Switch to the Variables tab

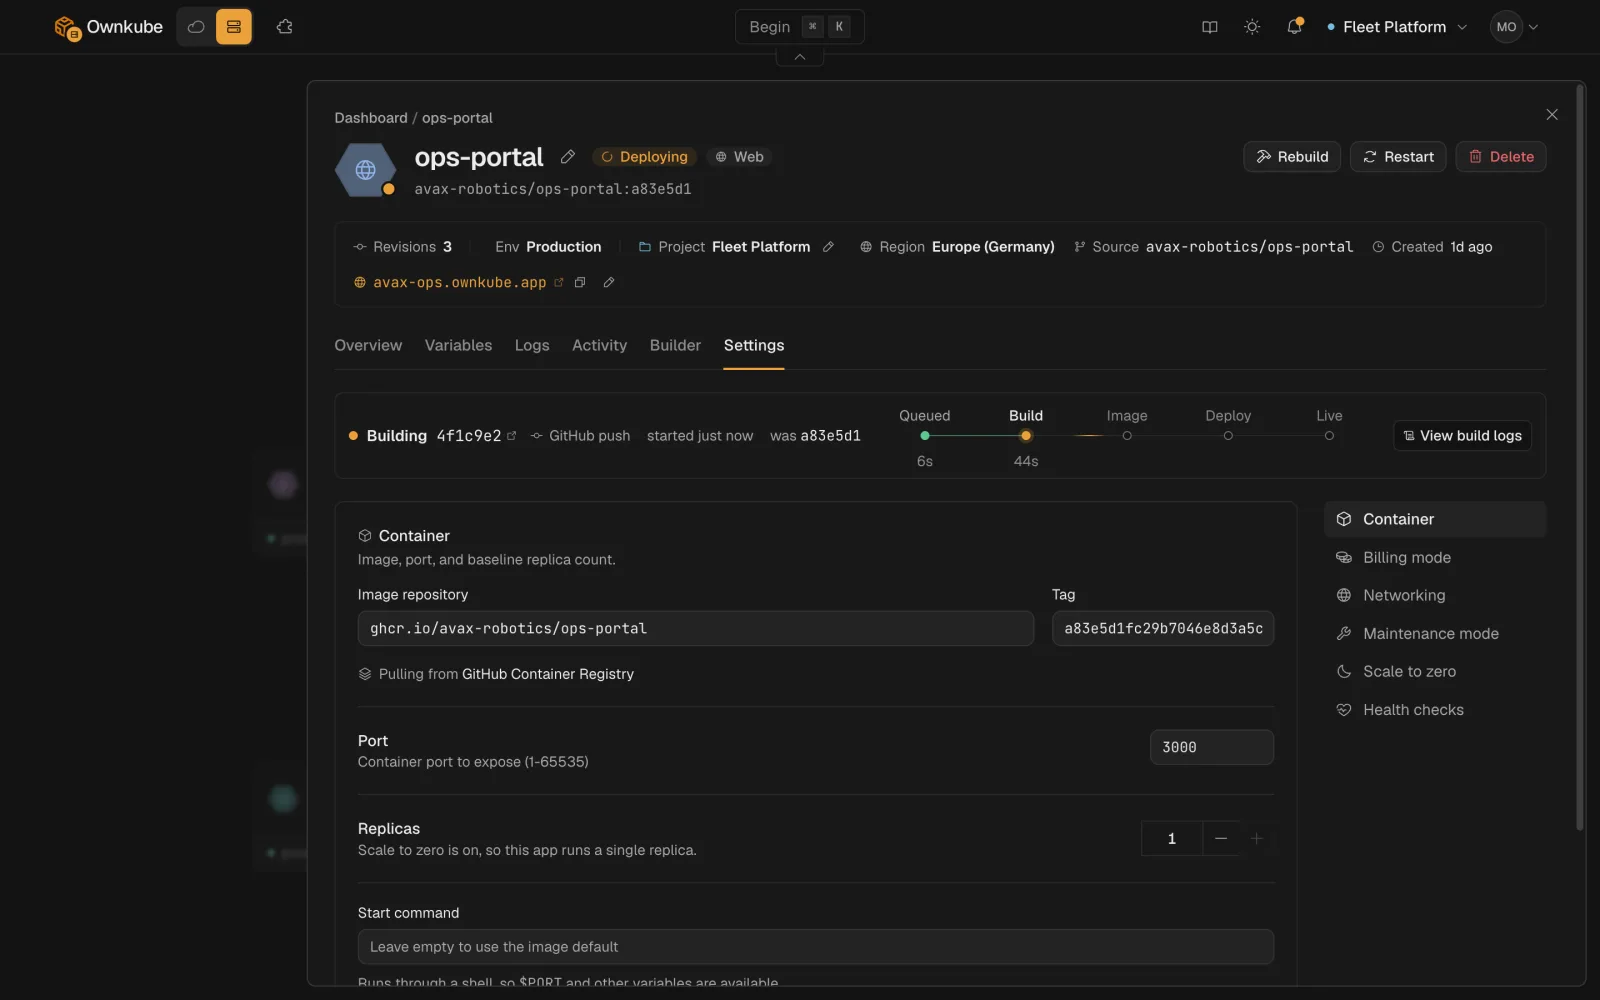click(x=458, y=346)
